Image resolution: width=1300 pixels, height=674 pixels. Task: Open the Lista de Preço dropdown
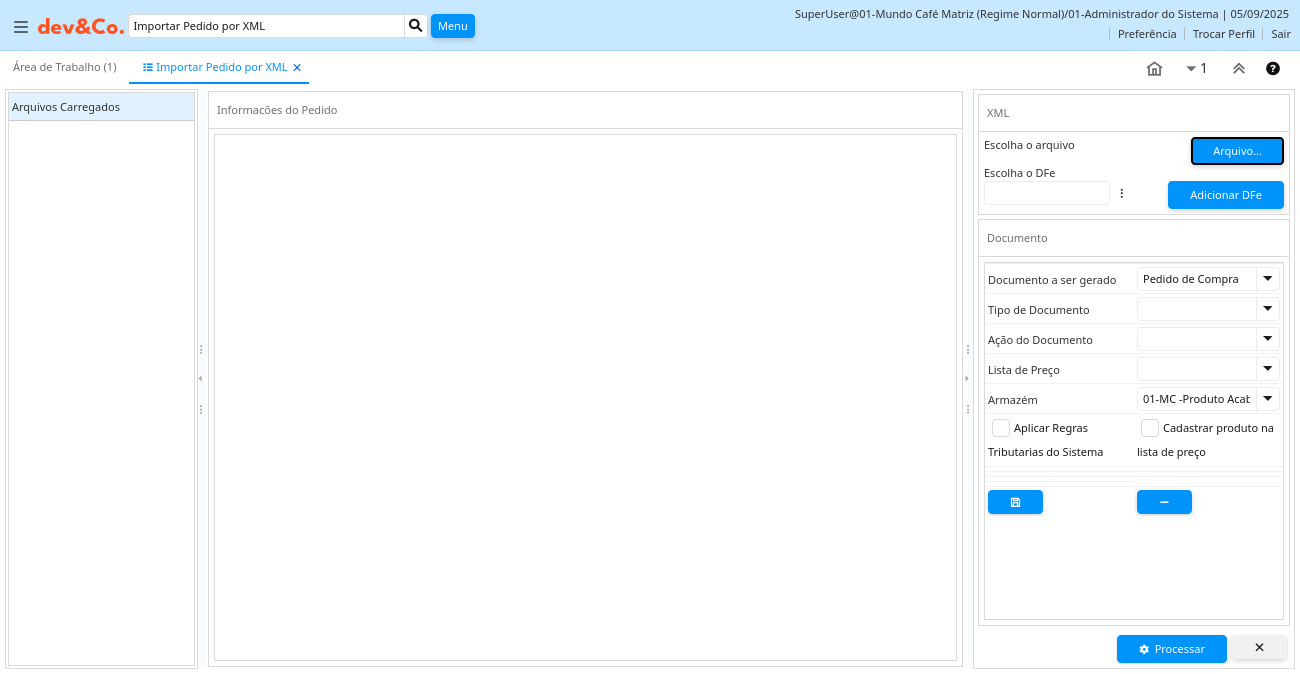coord(1267,369)
